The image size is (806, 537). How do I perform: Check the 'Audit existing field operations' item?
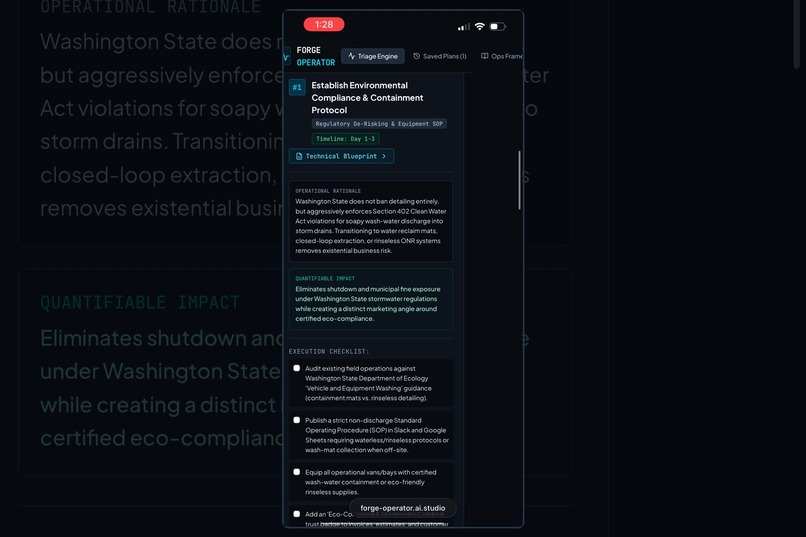click(x=297, y=368)
